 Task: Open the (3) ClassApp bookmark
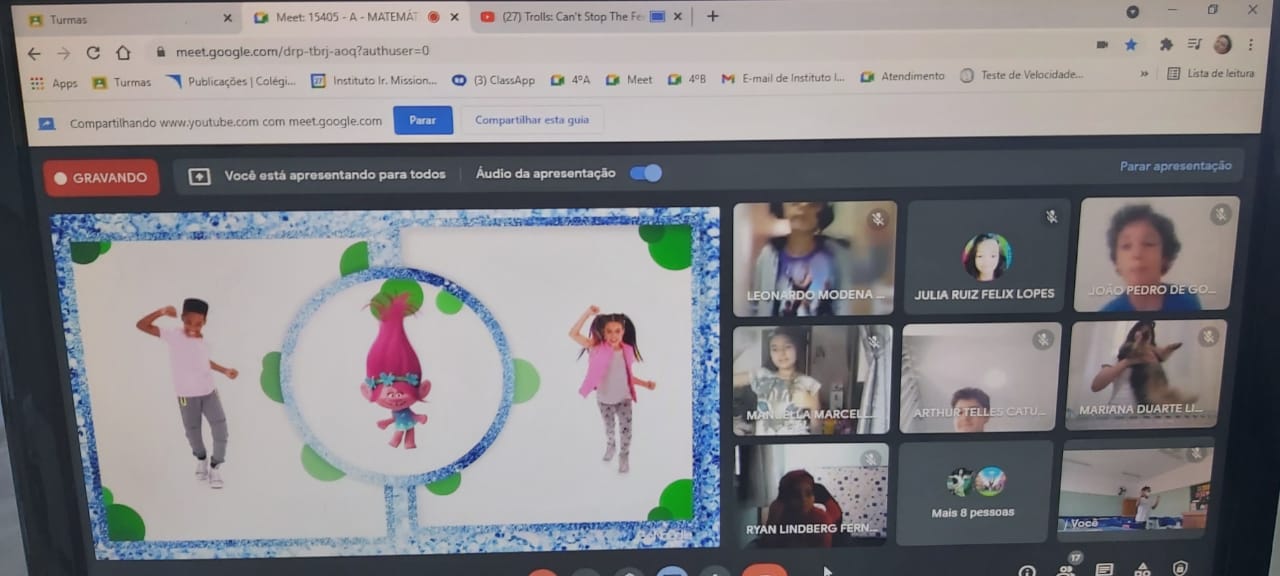[x=494, y=80]
